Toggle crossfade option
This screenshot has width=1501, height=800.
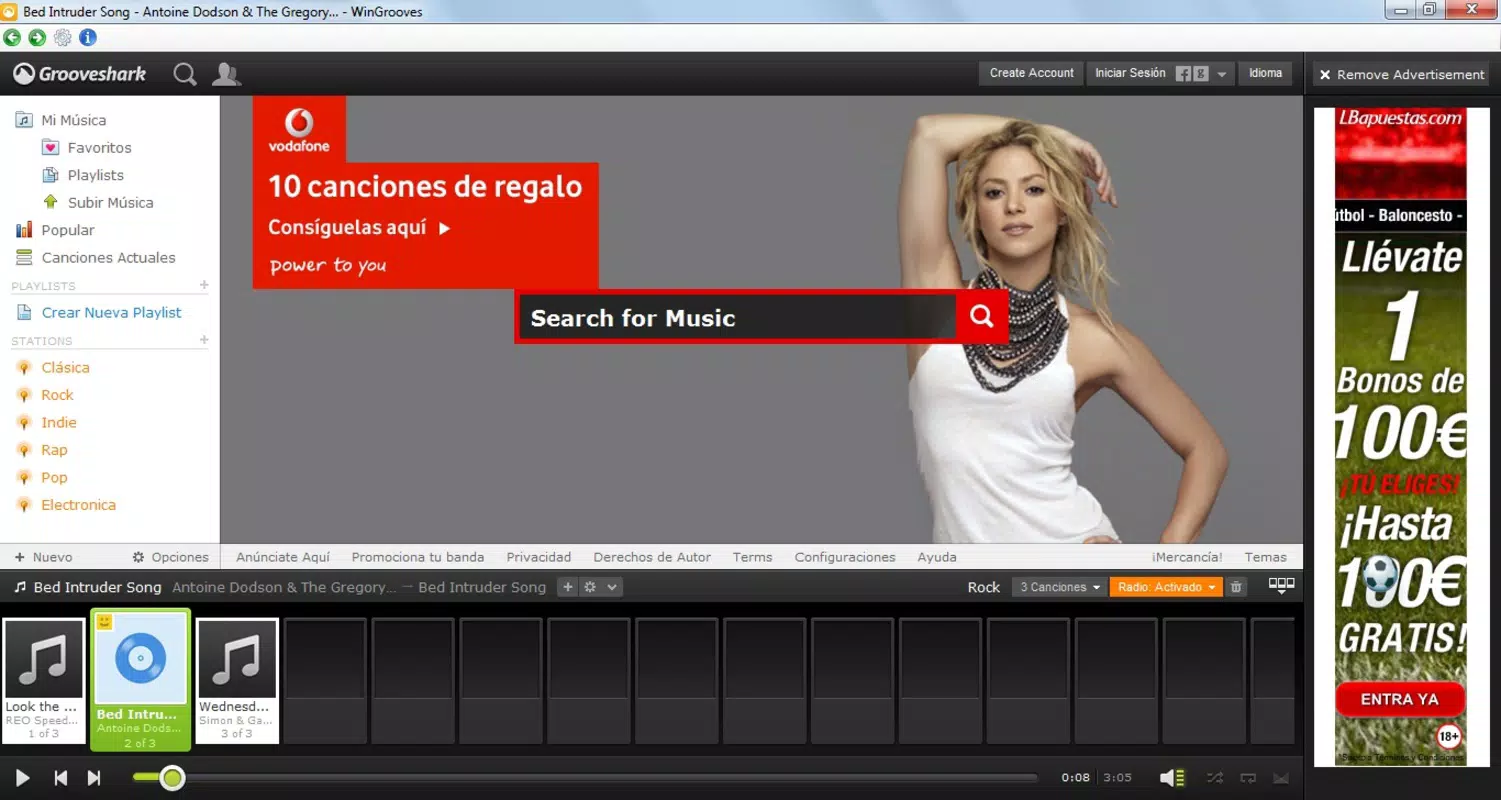tap(1281, 777)
